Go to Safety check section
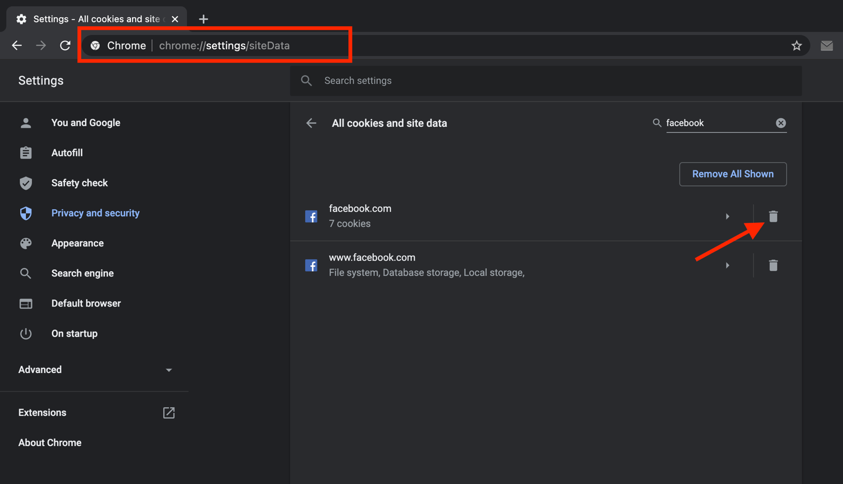This screenshot has width=843, height=484. [79, 183]
